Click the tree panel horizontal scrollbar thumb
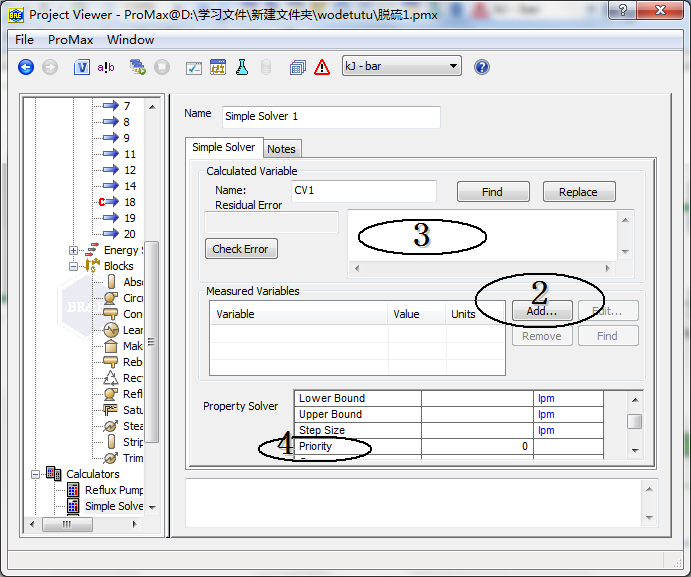Screen dimensions: 691x577 coord(67,525)
